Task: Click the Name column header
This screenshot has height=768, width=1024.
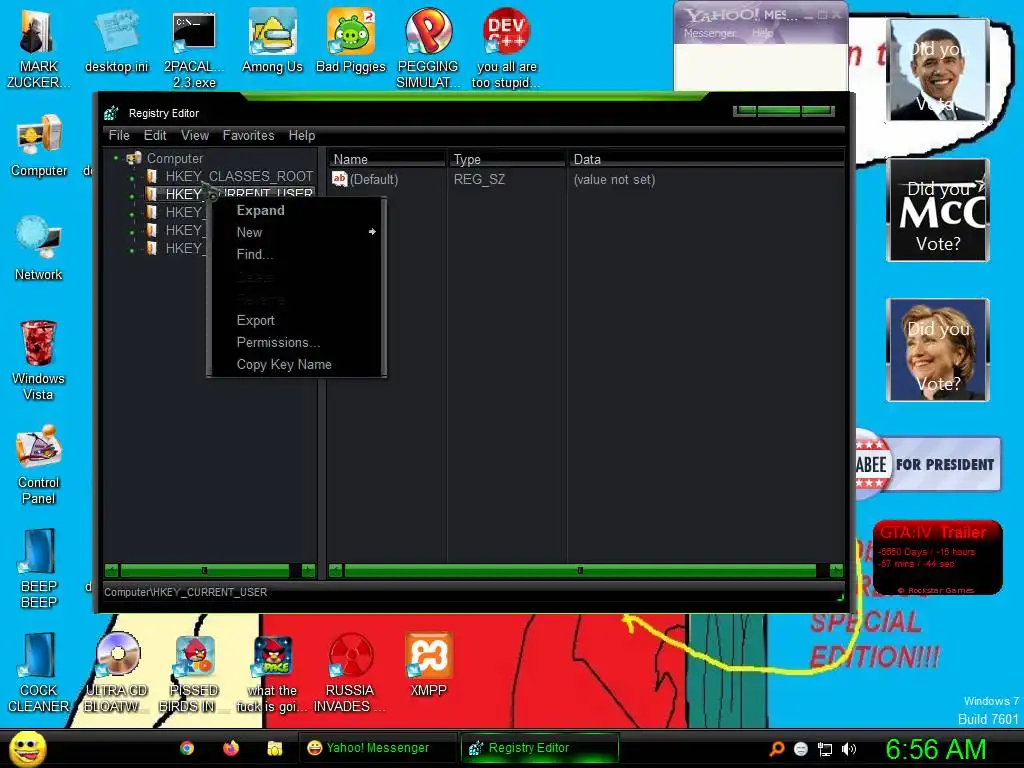Action: coord(386,159)
